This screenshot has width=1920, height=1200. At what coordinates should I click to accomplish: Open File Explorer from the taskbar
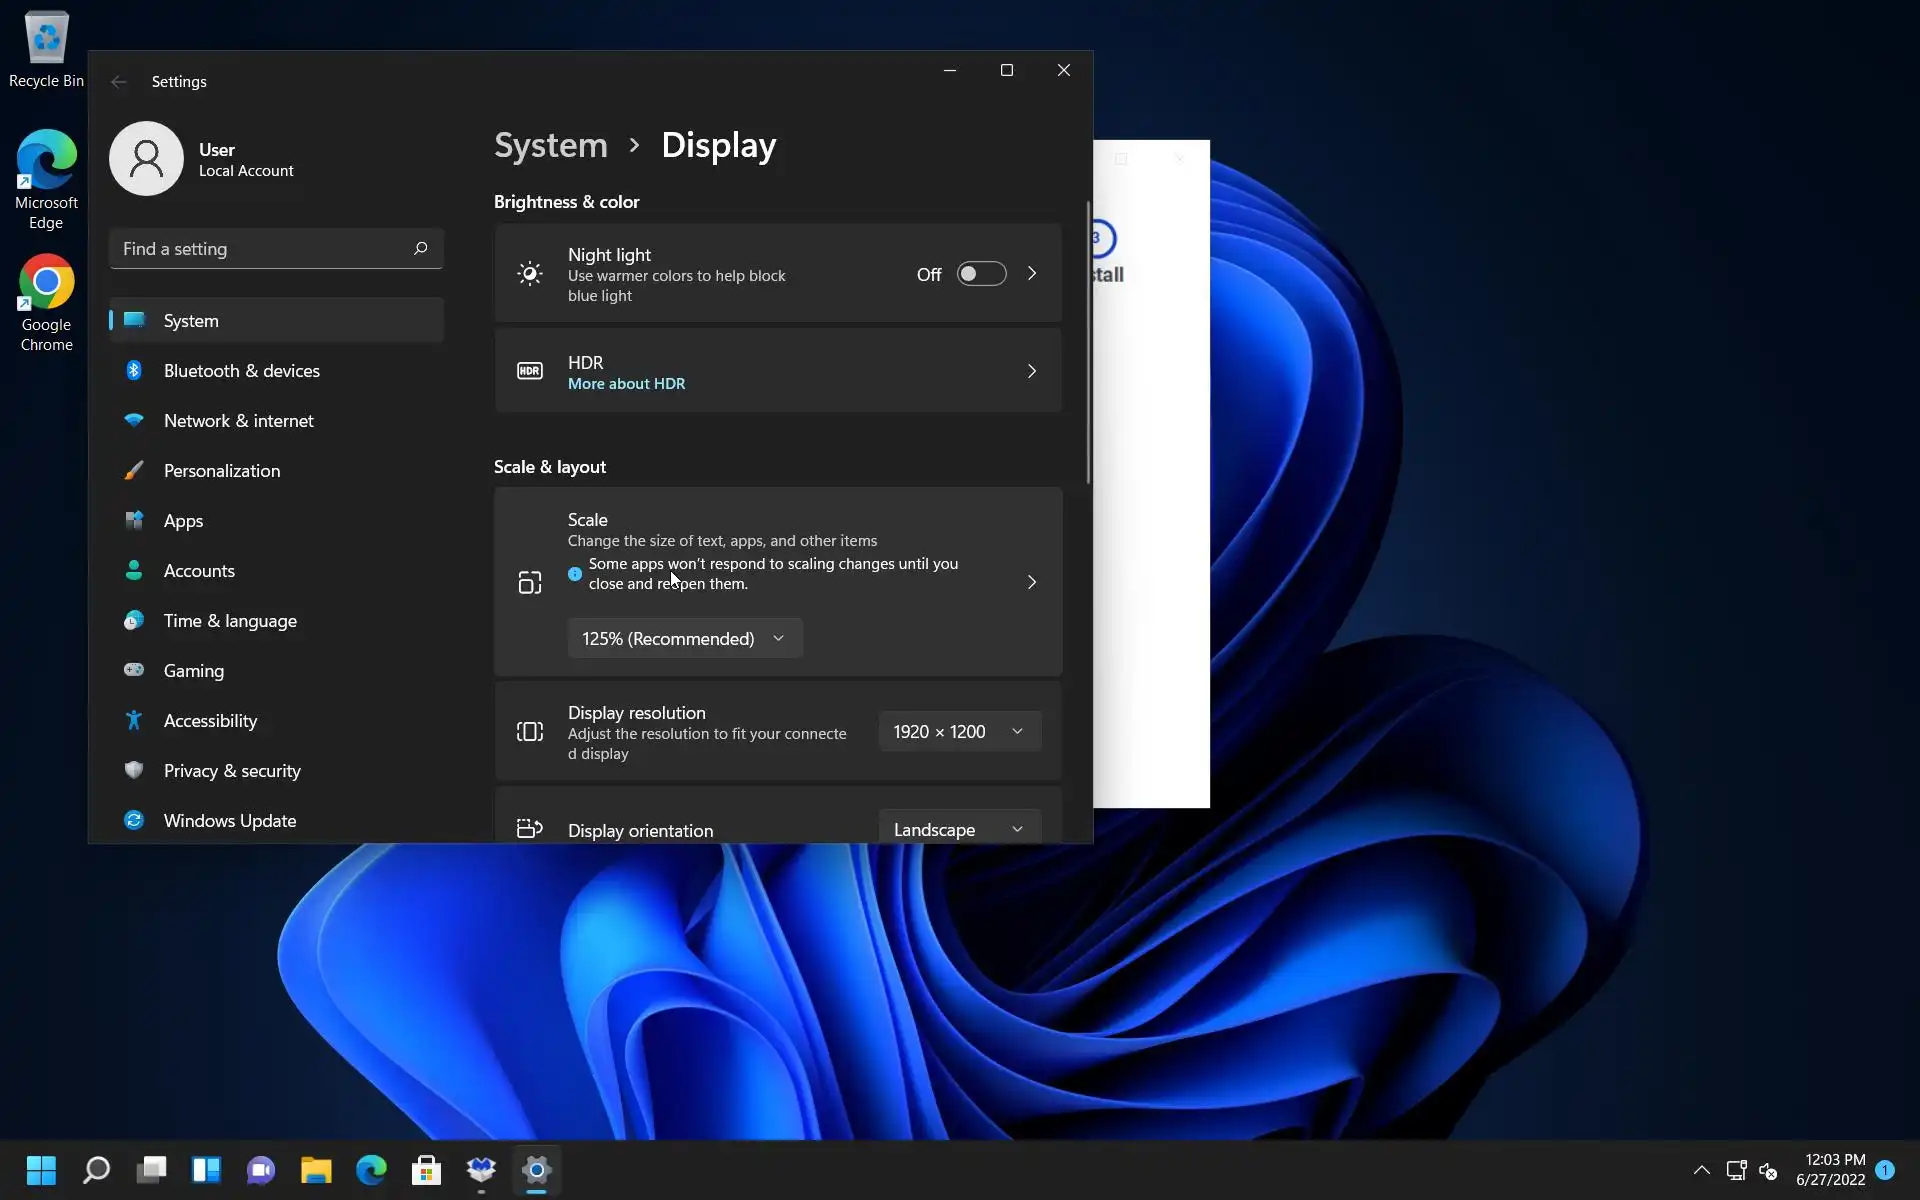coord(316,1170)
